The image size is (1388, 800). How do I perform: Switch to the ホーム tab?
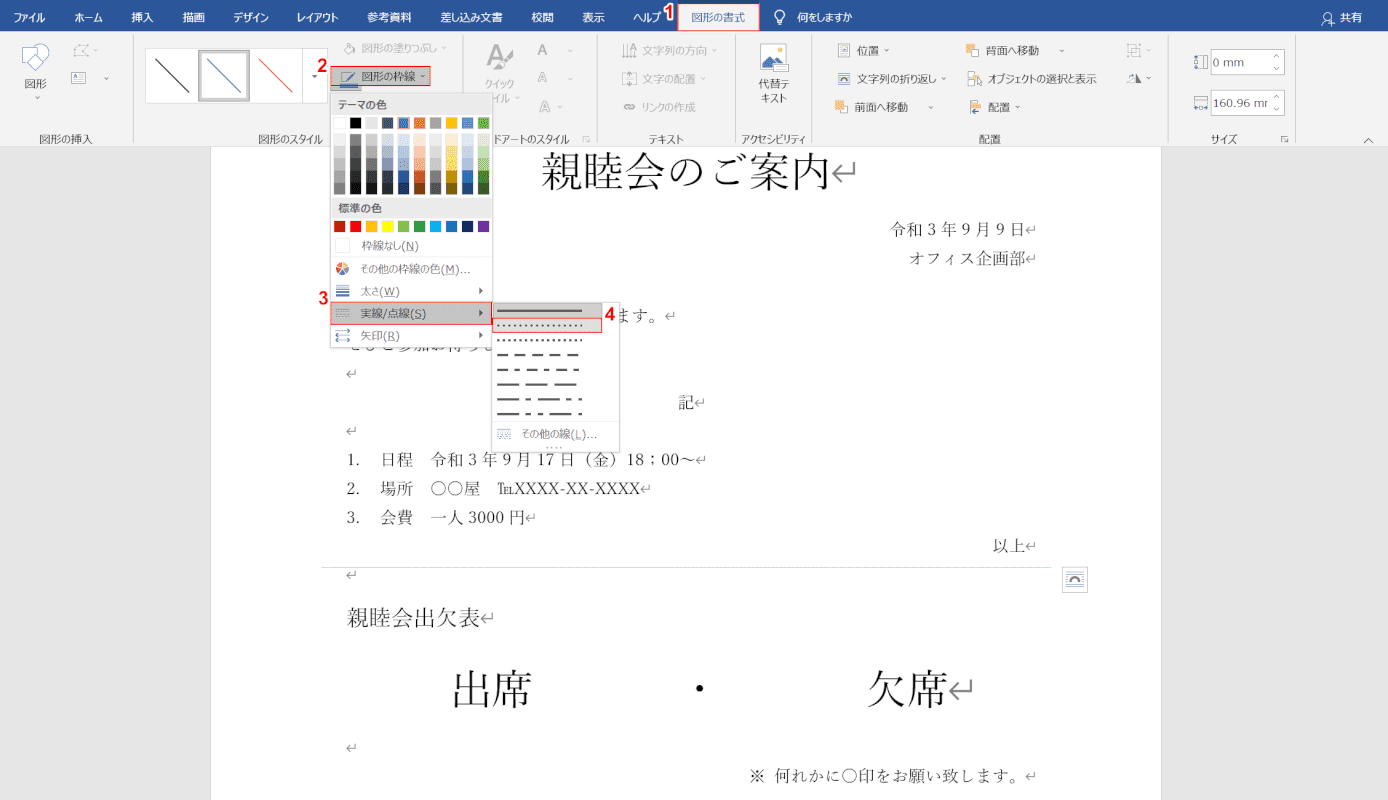88,17
